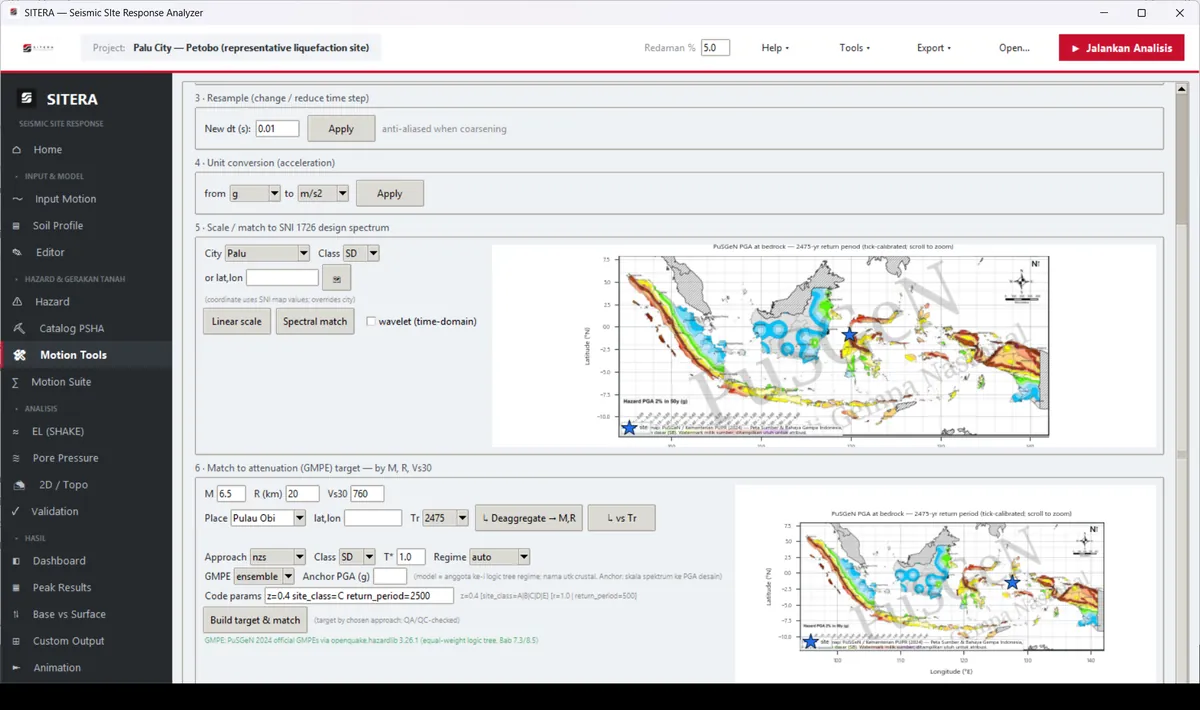Click the Dashboard panel icon
The image size is (1200, 710).
[15, 561]
